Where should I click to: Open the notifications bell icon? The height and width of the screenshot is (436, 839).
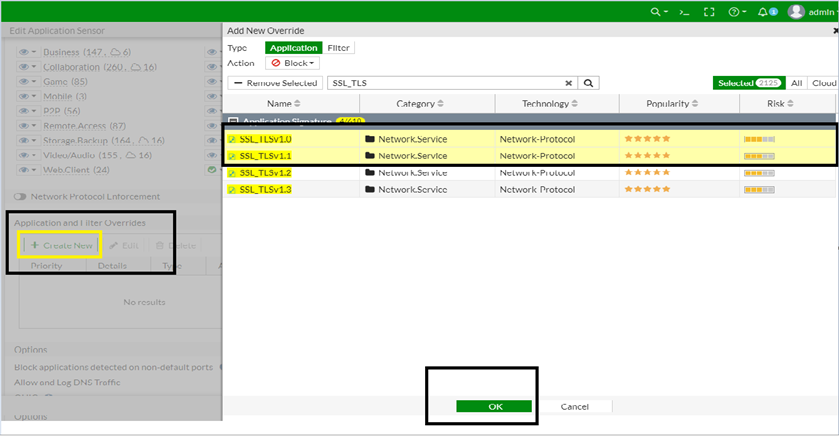[x=764, y=12]
